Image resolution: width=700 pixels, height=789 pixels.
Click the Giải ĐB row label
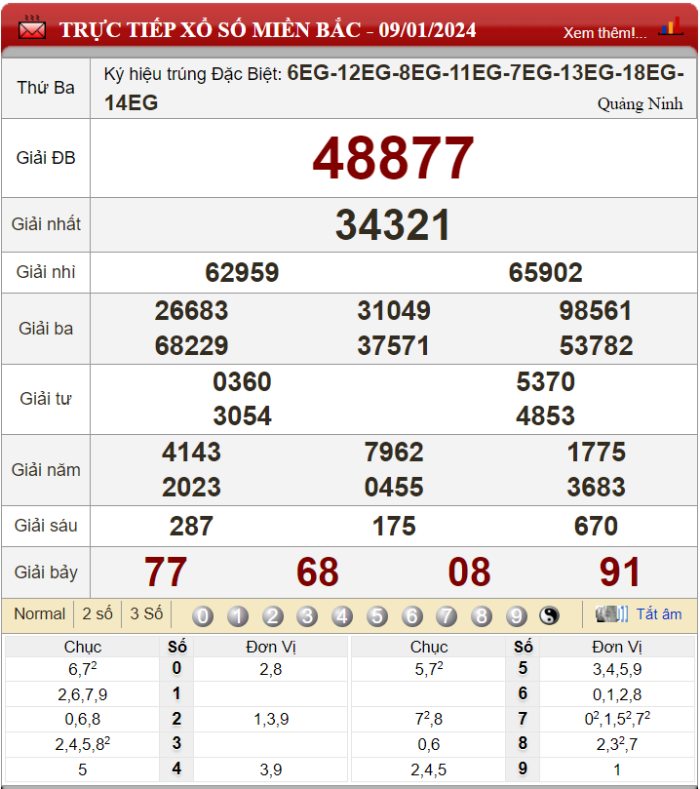pyautogui.click(x=46, y=158)
